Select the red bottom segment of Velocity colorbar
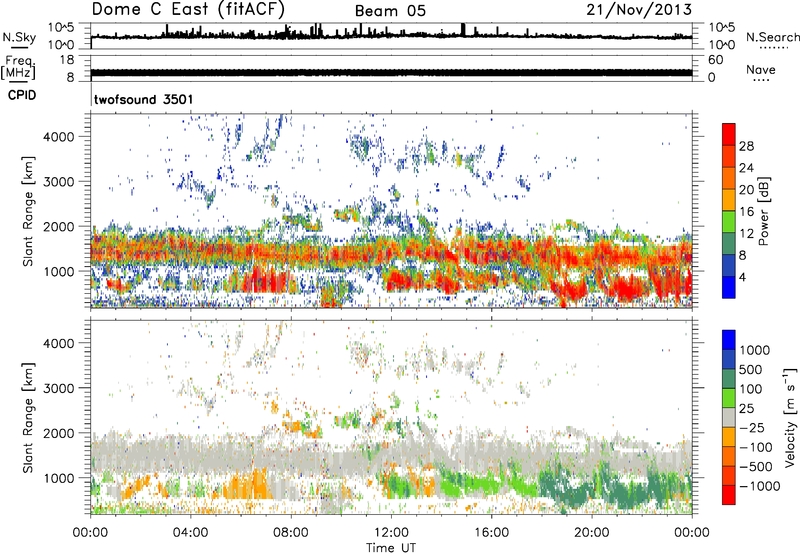This screenshot has width=800, height=554. click(729, 495)
